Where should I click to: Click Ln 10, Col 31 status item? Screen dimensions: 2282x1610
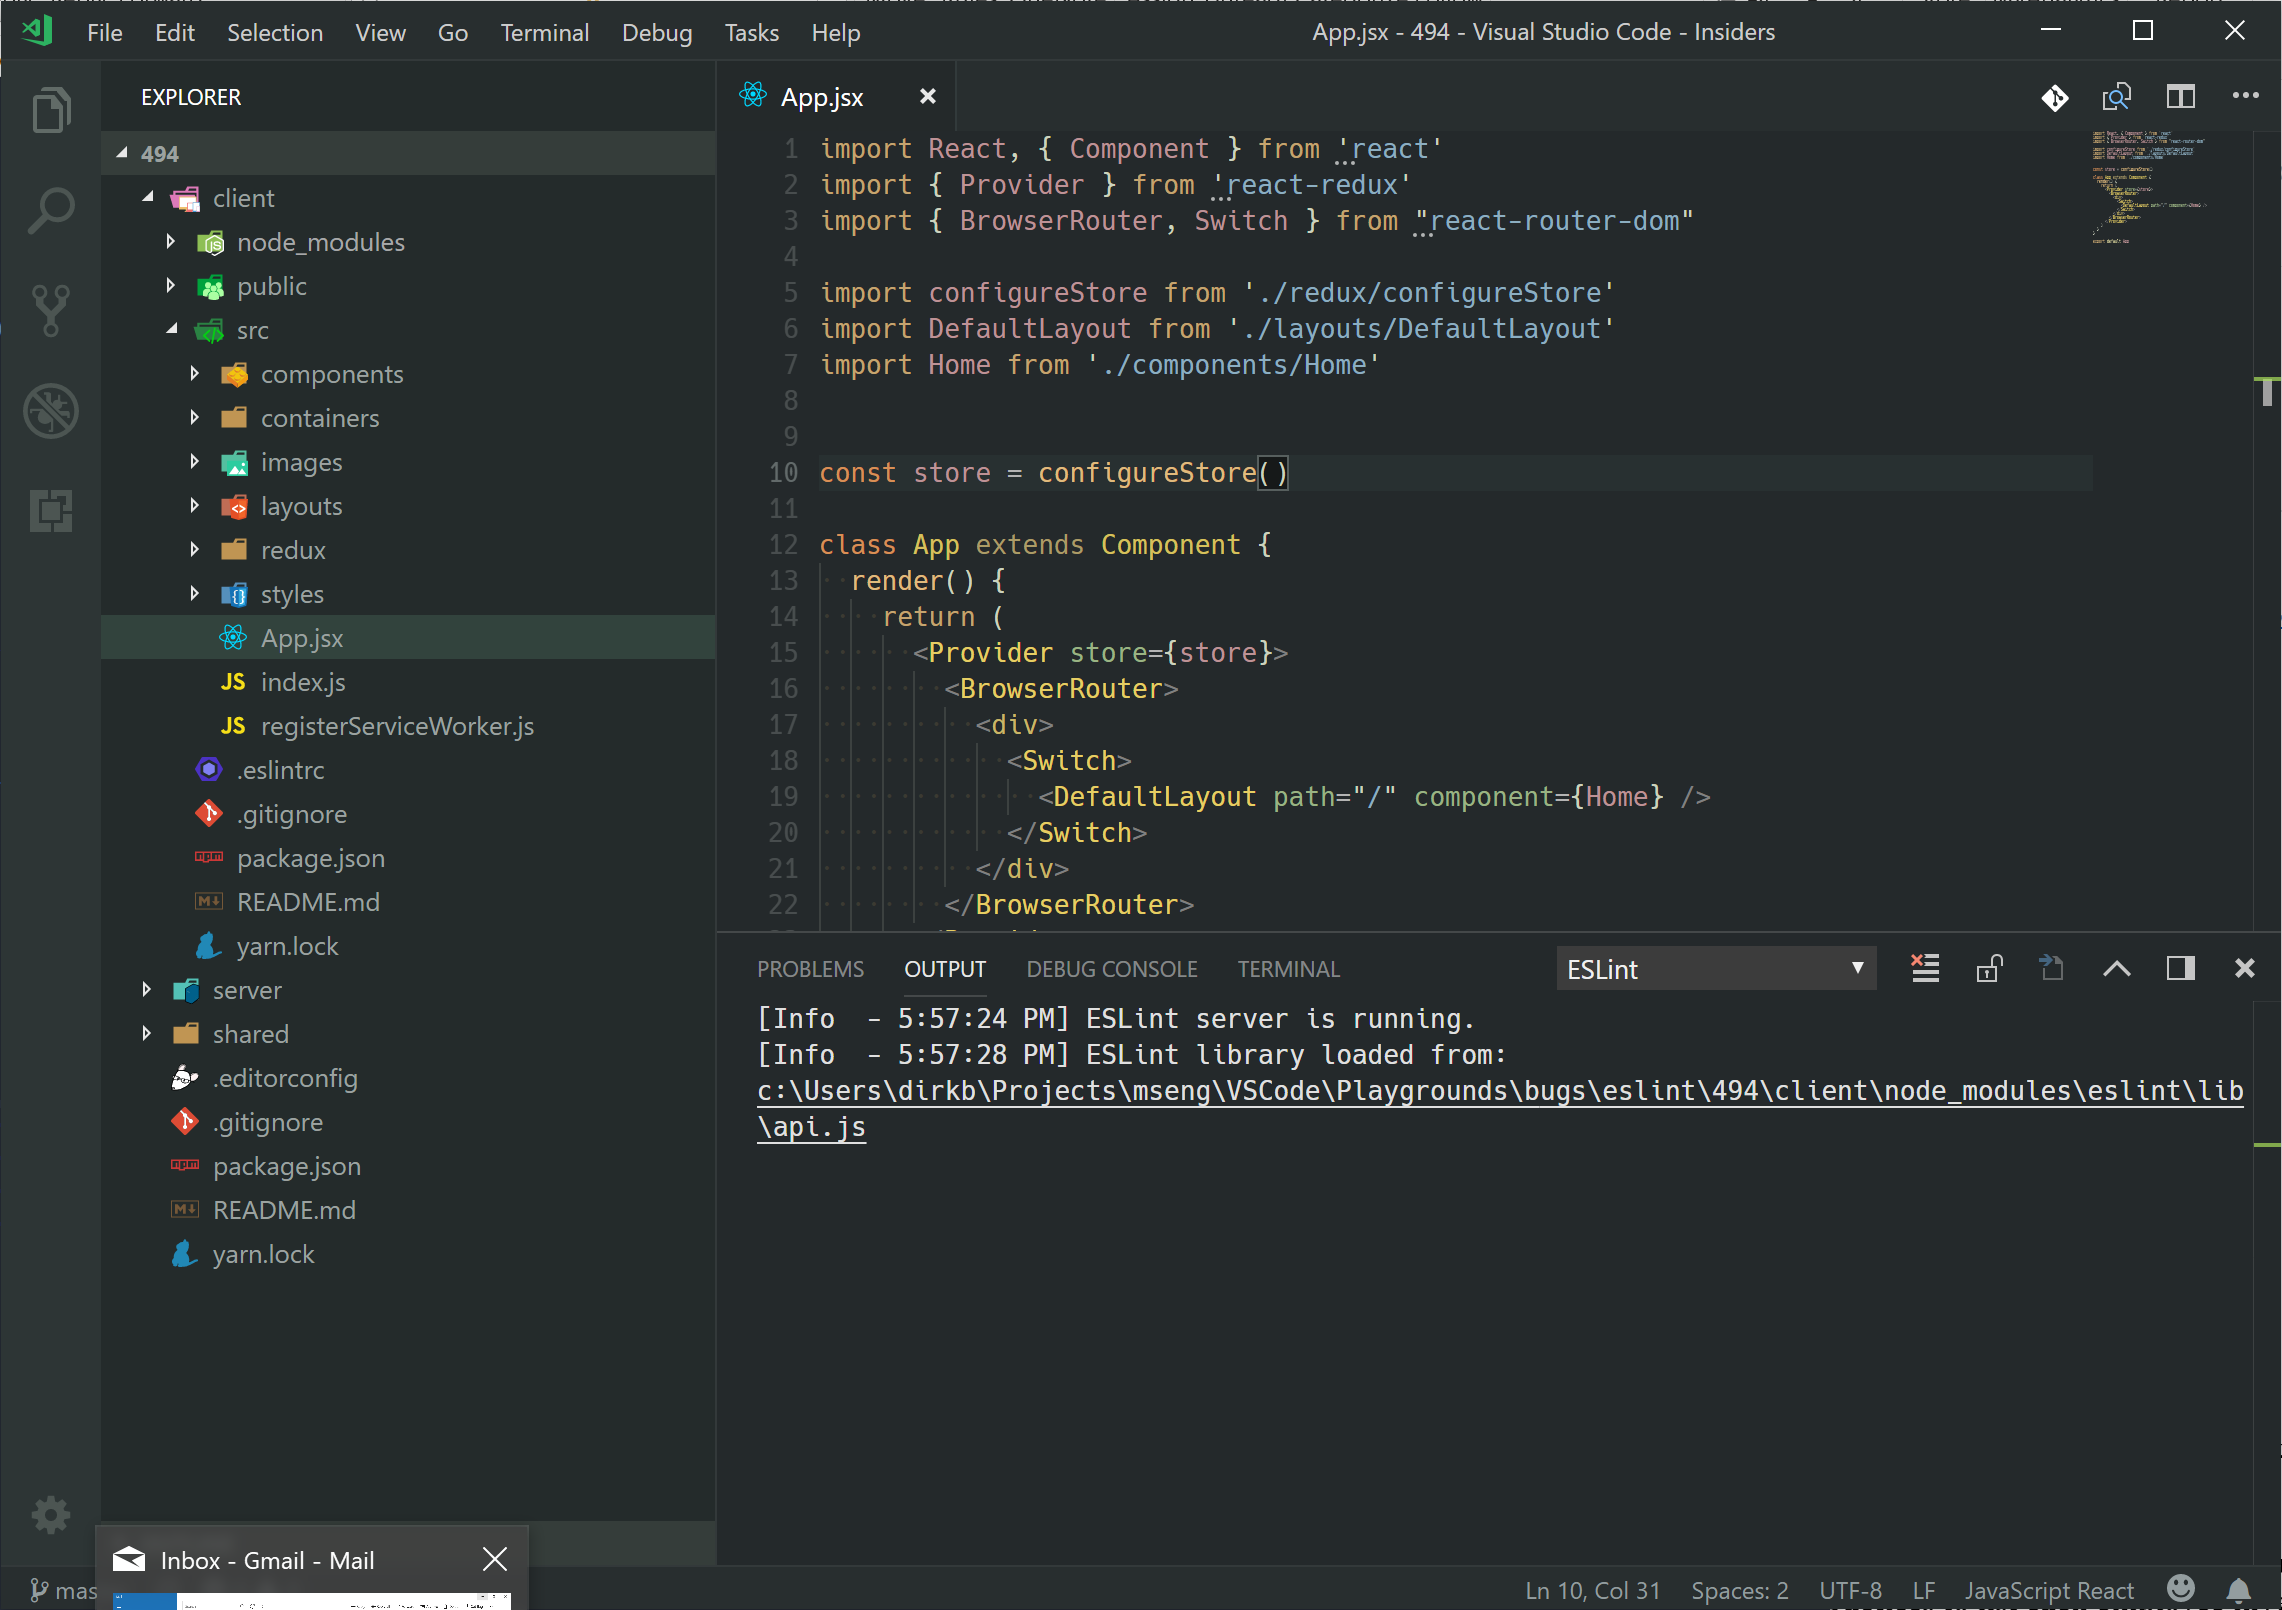pyautogui.click(x=1592, y=1589)
